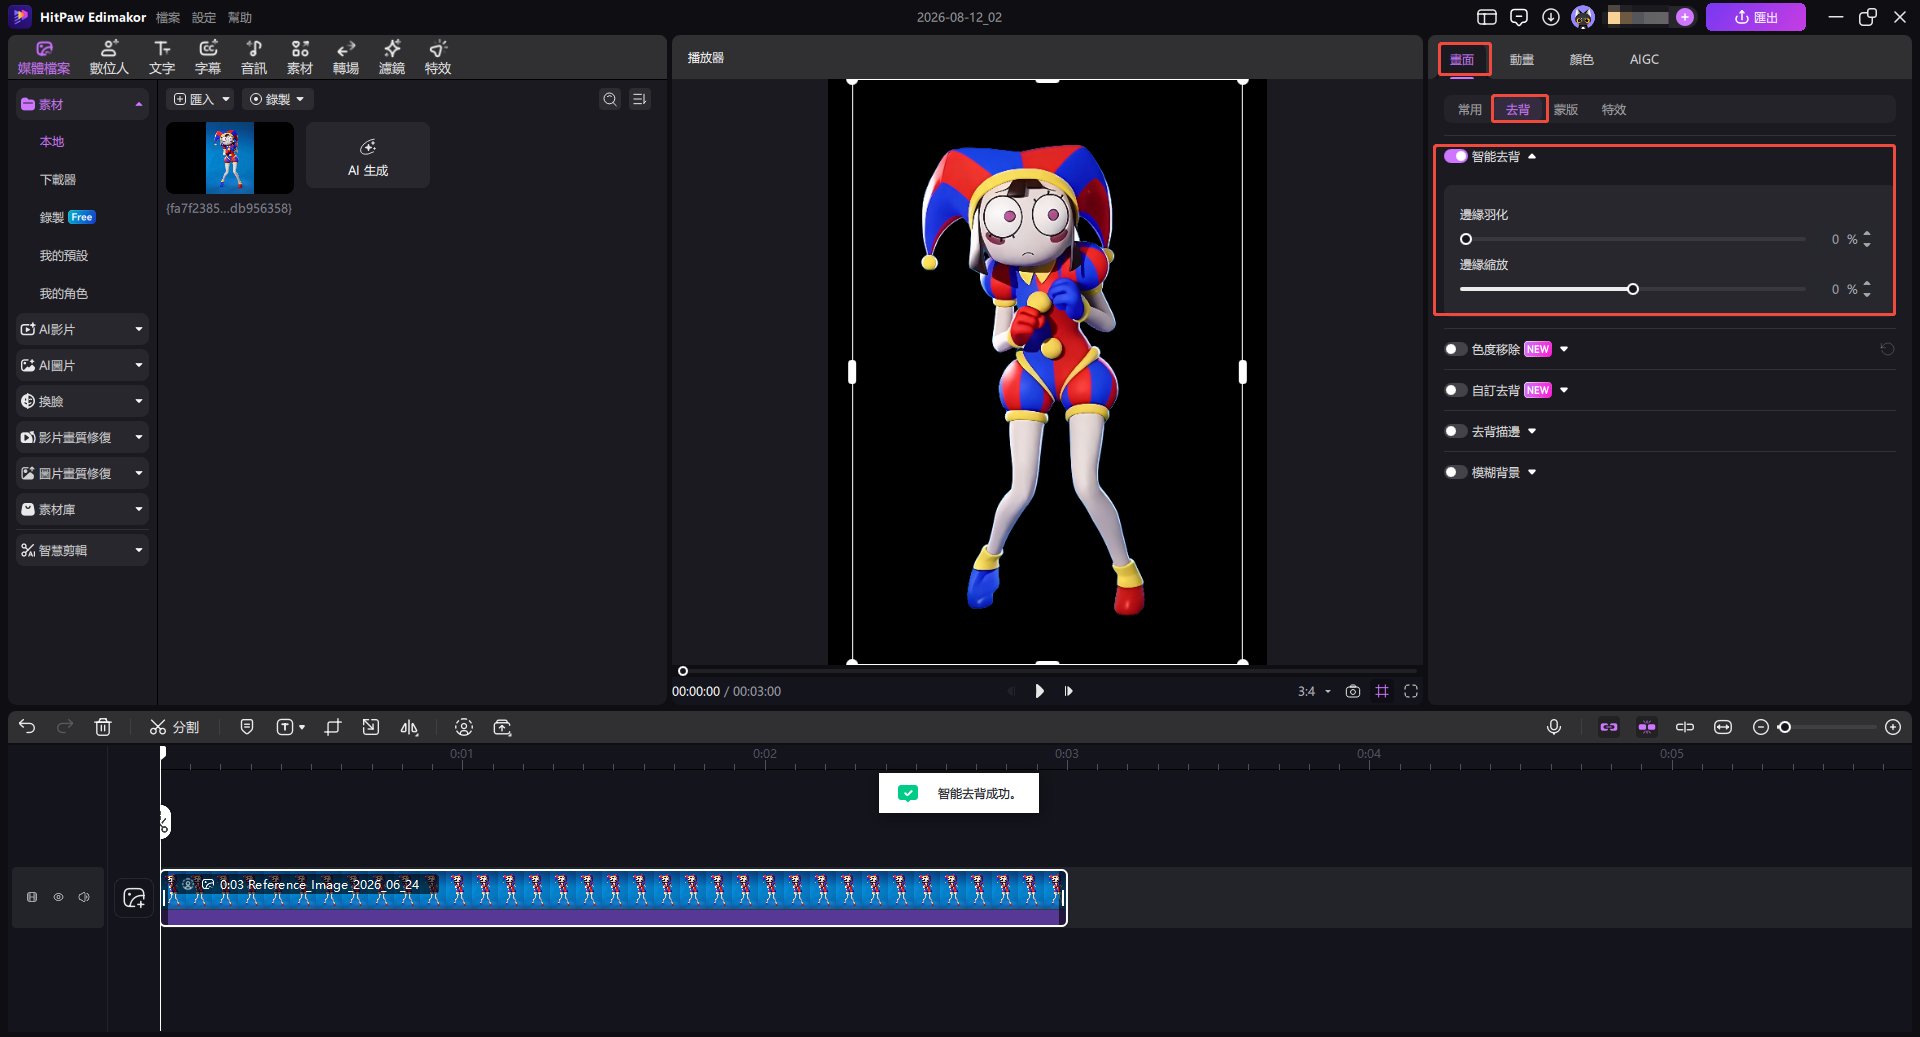Zoom in the timeline with plus icon
1920x1037 pixels.
point(1893,727)
